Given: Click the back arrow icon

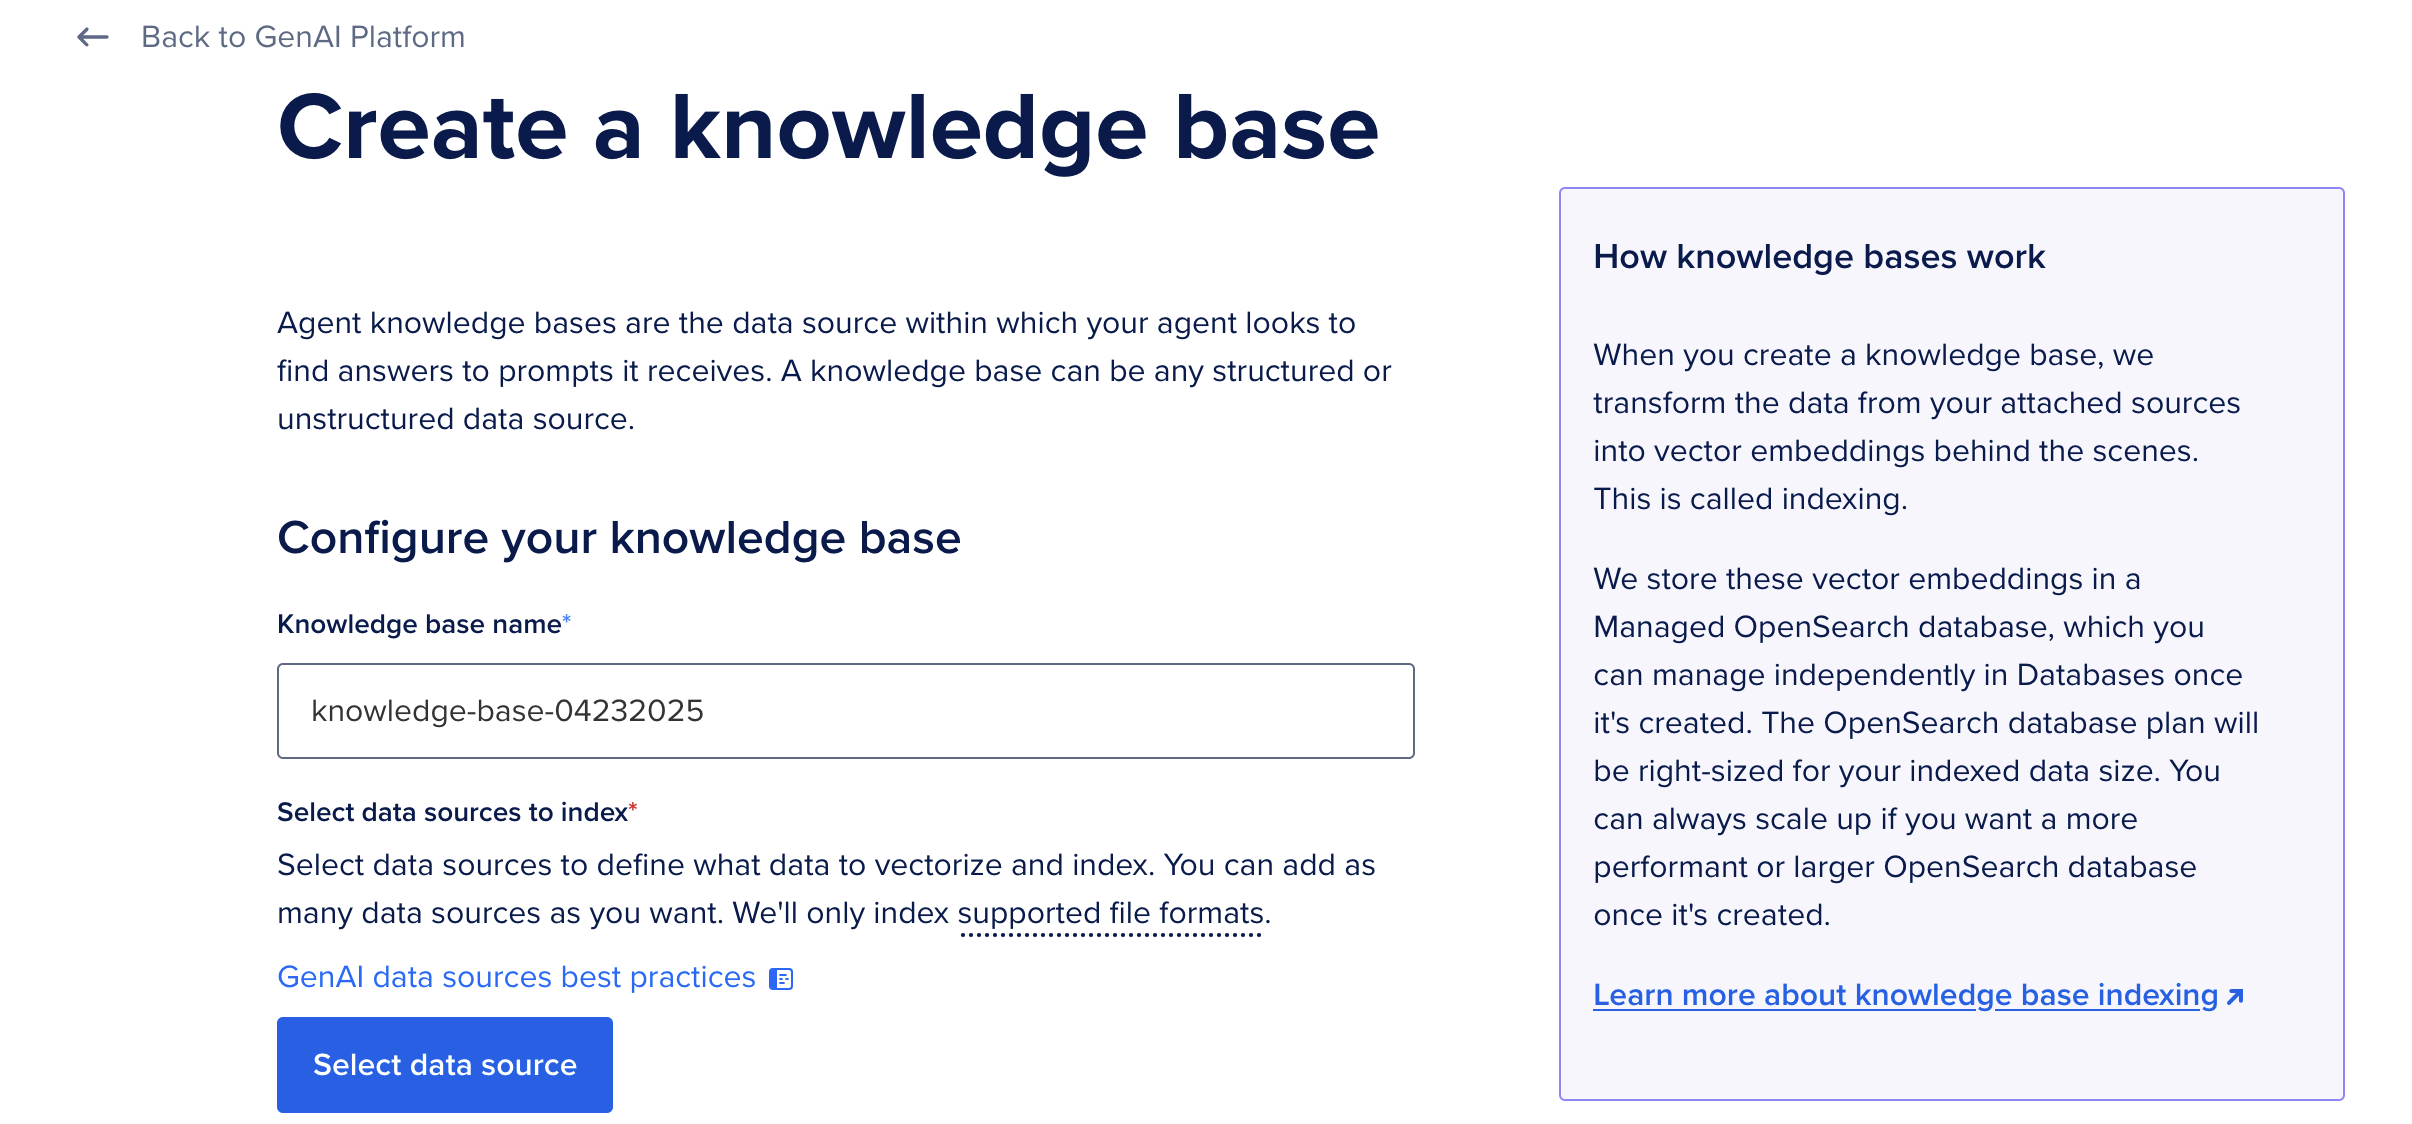Looking at the screenshot, I should click(93, 38).
